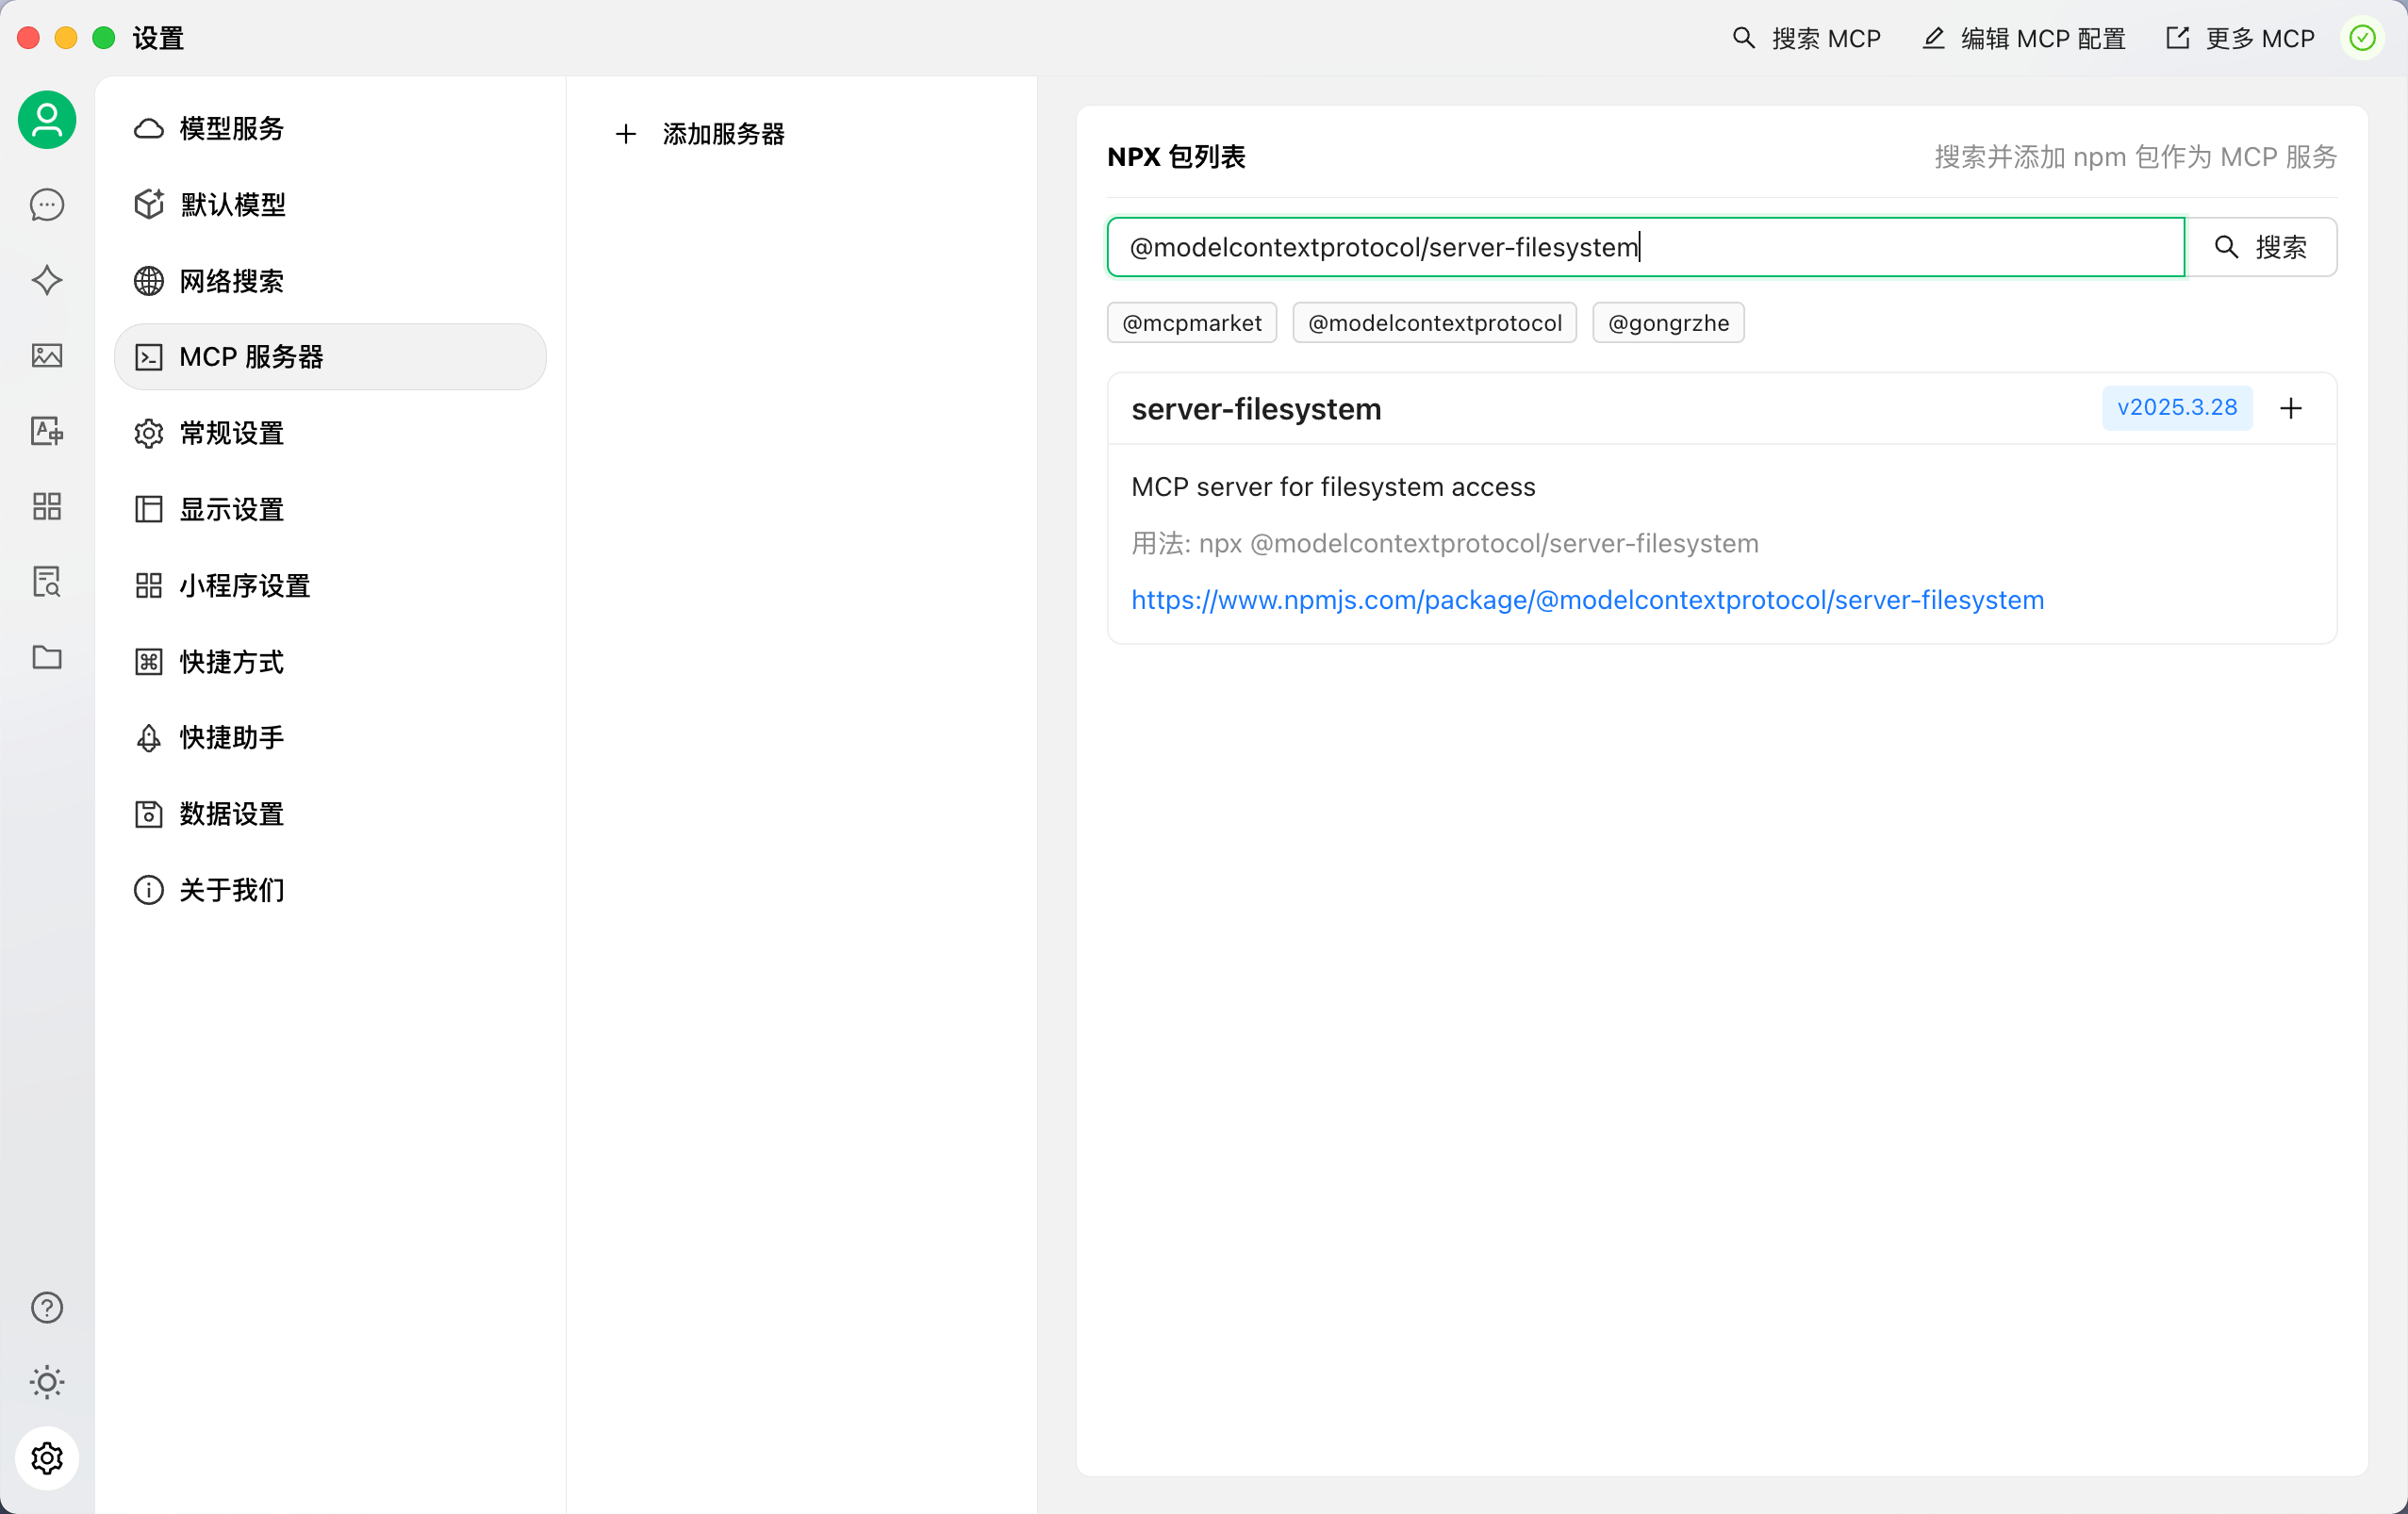Image resolution: width=2408 pixels, height=1514 pixels.
Task: Select the @modelcontextprotocol scope tag
Action: click(x=1434, y=323)
